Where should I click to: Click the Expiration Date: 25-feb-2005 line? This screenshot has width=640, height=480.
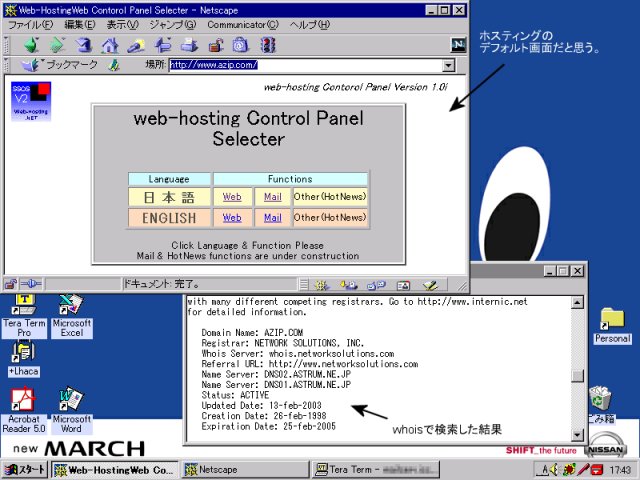point(269,427)
